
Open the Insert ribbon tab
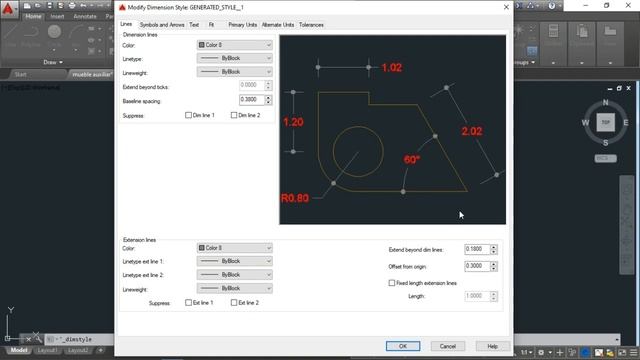[57, 16]
